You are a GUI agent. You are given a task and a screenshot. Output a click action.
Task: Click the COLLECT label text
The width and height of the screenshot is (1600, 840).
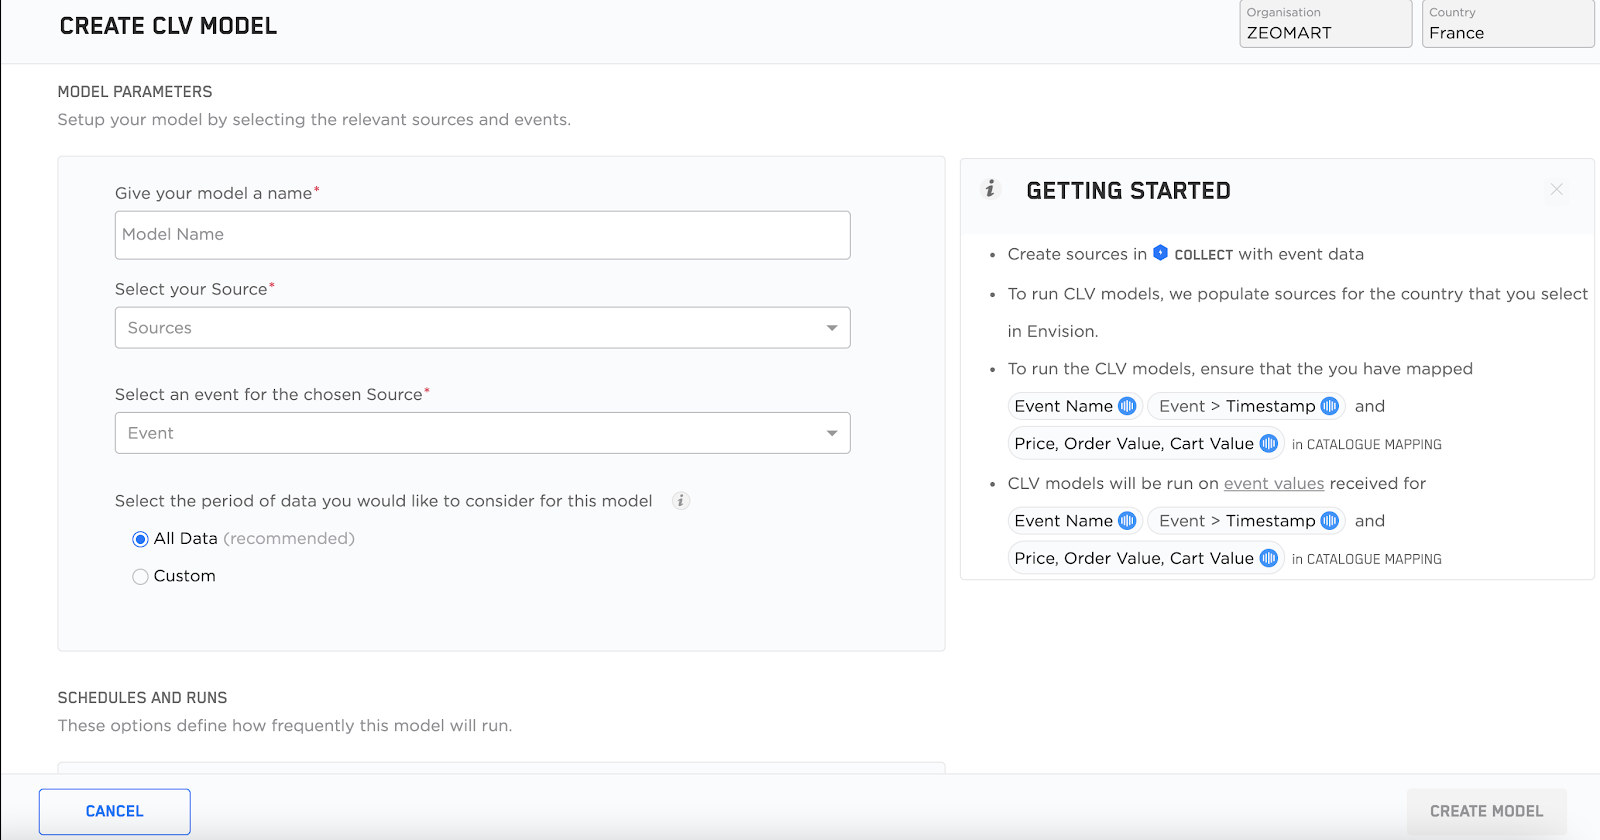pos(1204,255)
